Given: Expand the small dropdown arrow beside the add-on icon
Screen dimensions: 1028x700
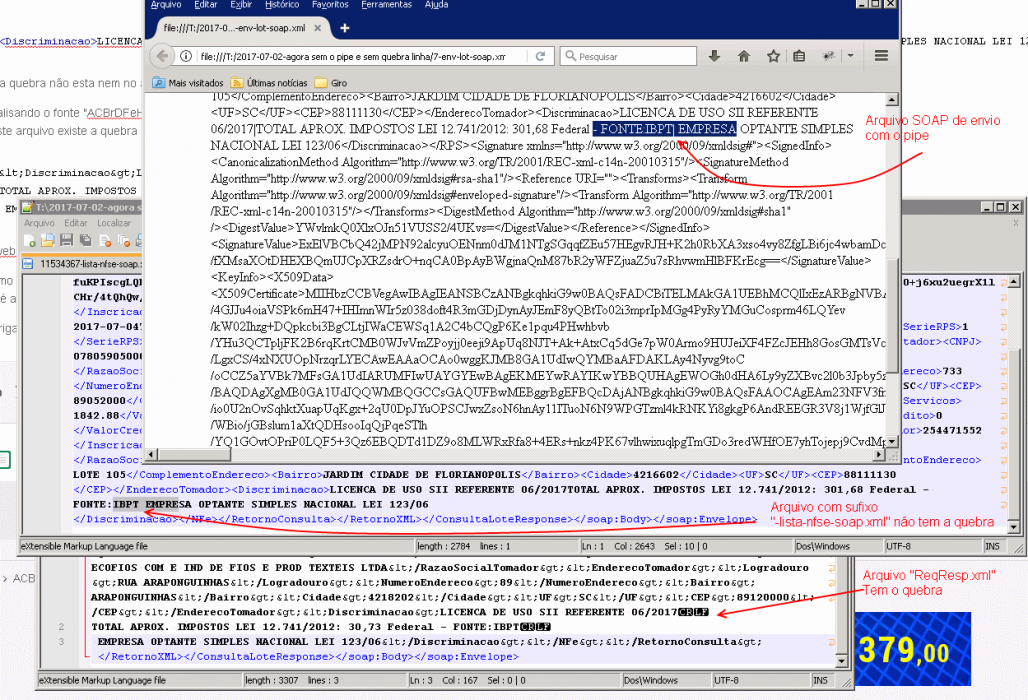Looking at the screenshot, I should (850, 56).
